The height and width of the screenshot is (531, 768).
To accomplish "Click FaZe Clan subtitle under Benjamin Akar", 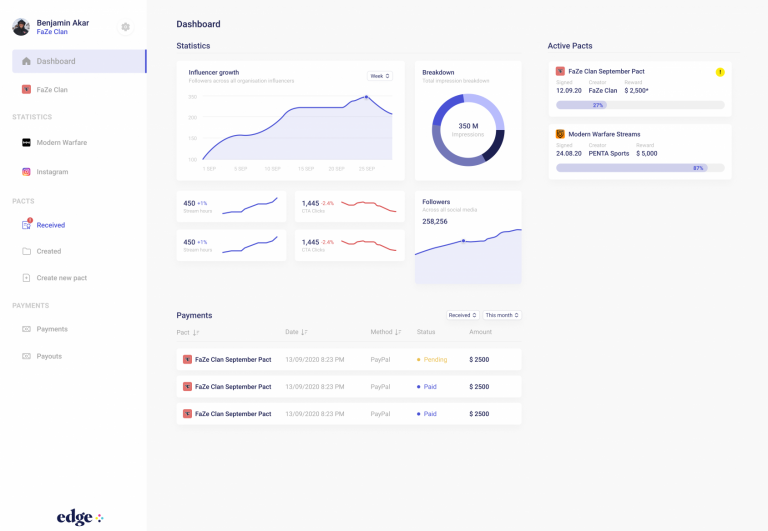I will point(52,32).
